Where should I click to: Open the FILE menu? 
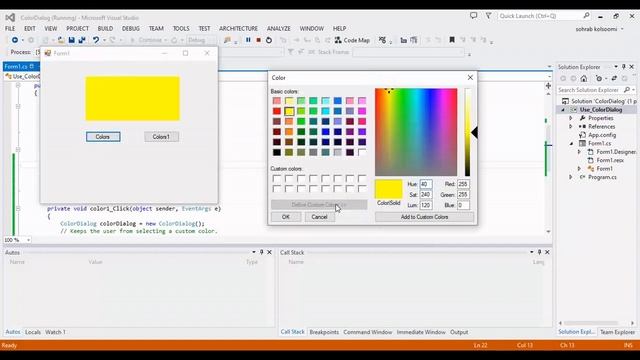pyautogui.click(x=10, y=29)
